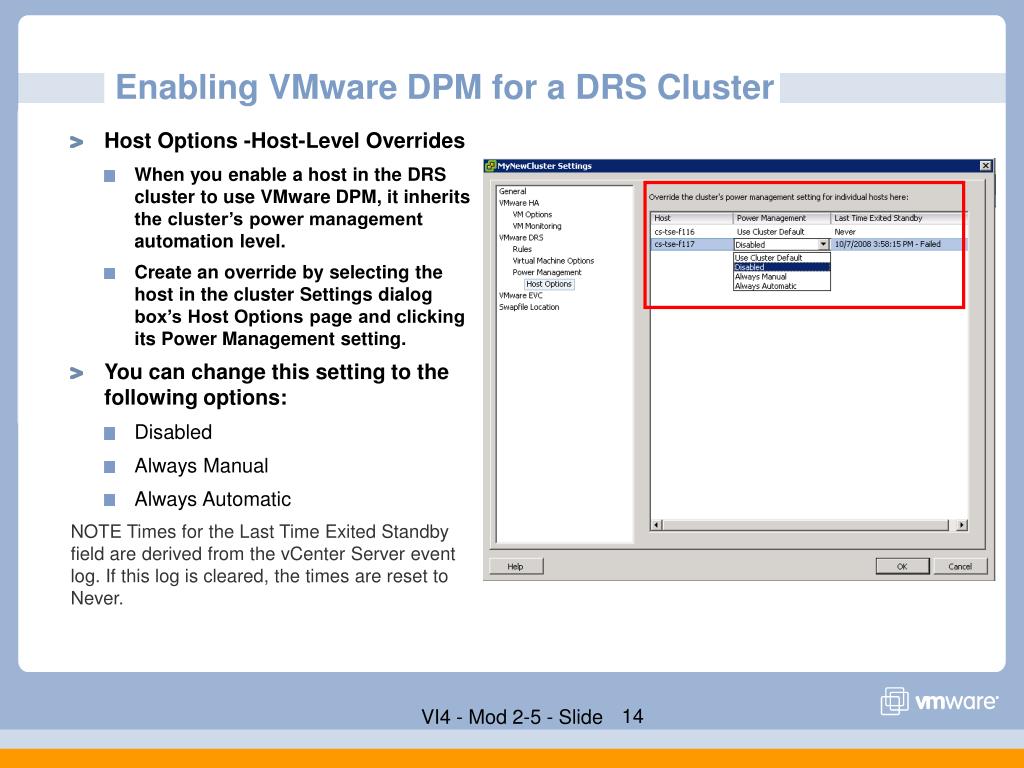Click horizontal scrollbar right arrow

(962, 525)
